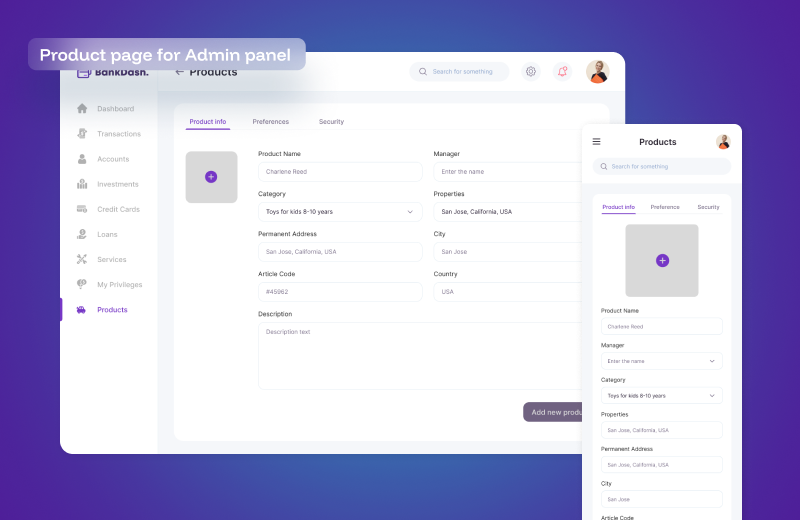
Task: Select the mobile Preference tab
Action: [x=665, y=207]
